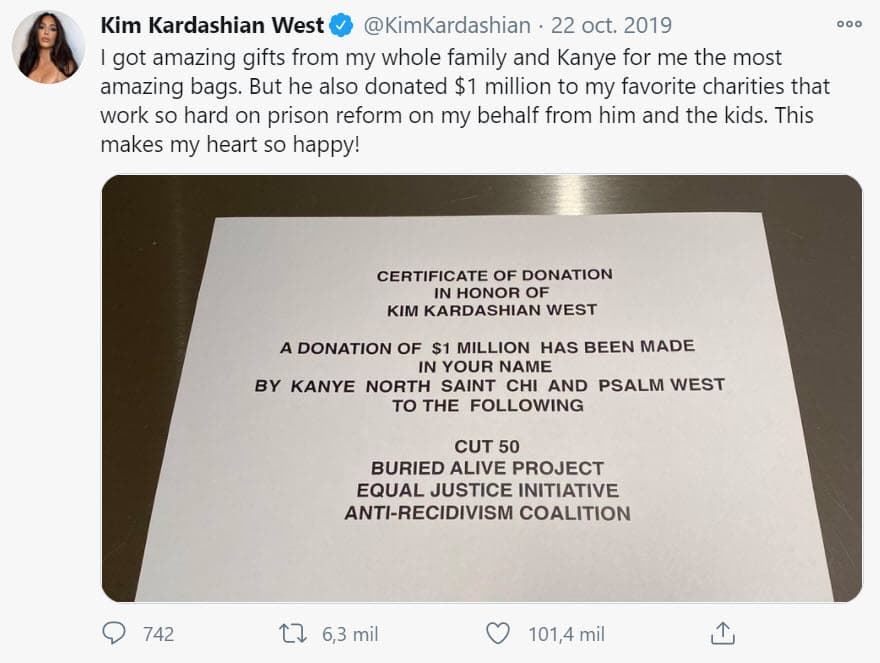This screenshot has width=880, height=663.
Task: Click the retweet arrows icon
Action: (x=294, y=633)
